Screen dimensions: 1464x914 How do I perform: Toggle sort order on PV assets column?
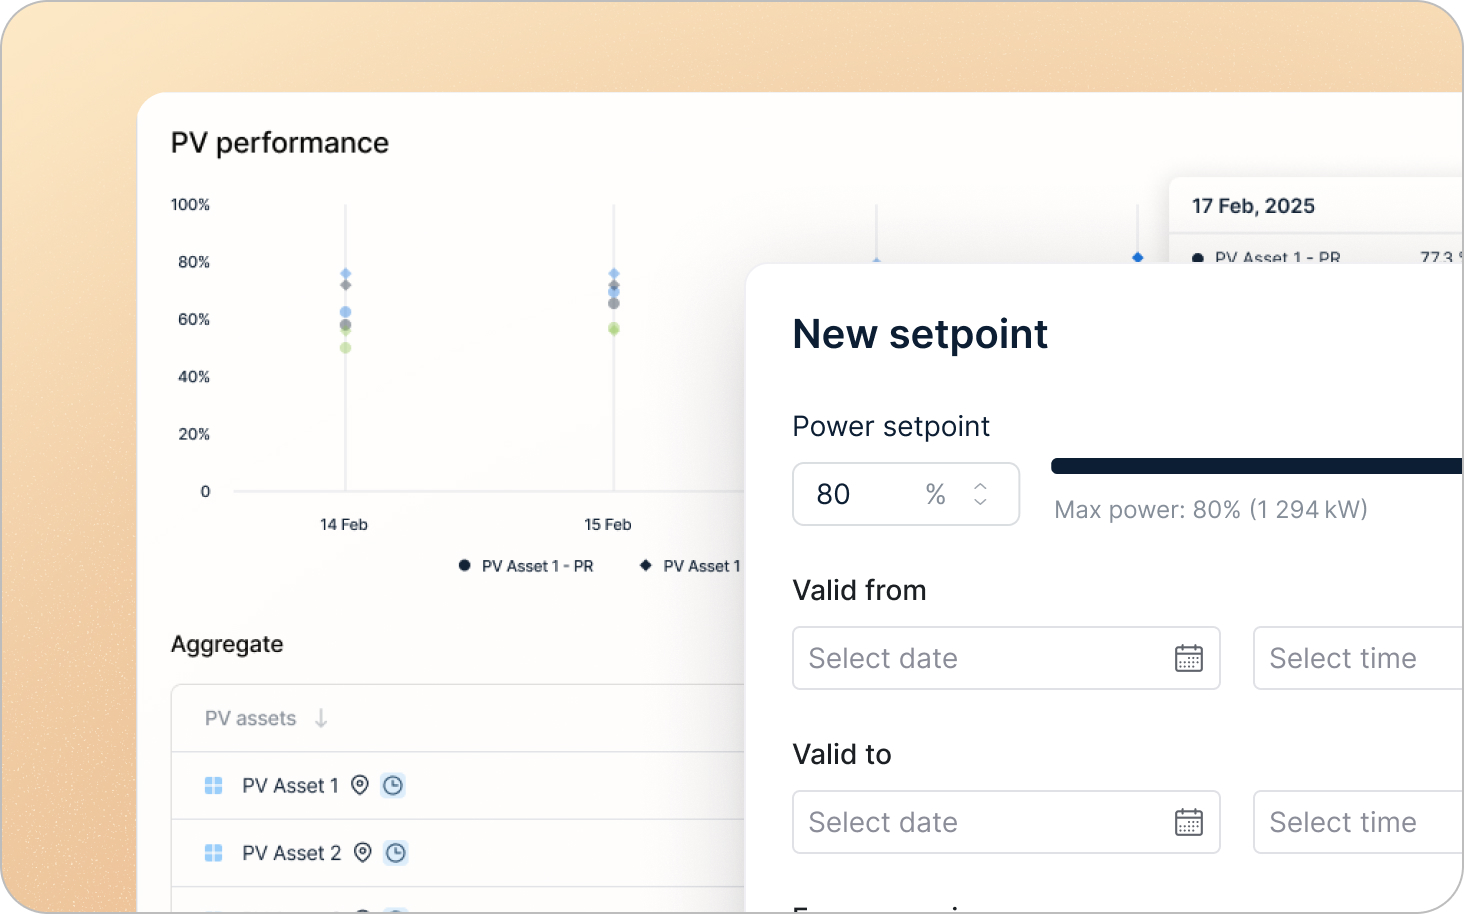click(320, 718)
